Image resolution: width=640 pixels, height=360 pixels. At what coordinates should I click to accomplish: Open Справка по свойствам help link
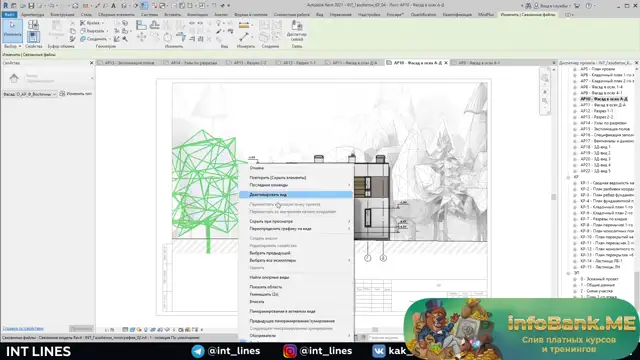tap(23, 328)
